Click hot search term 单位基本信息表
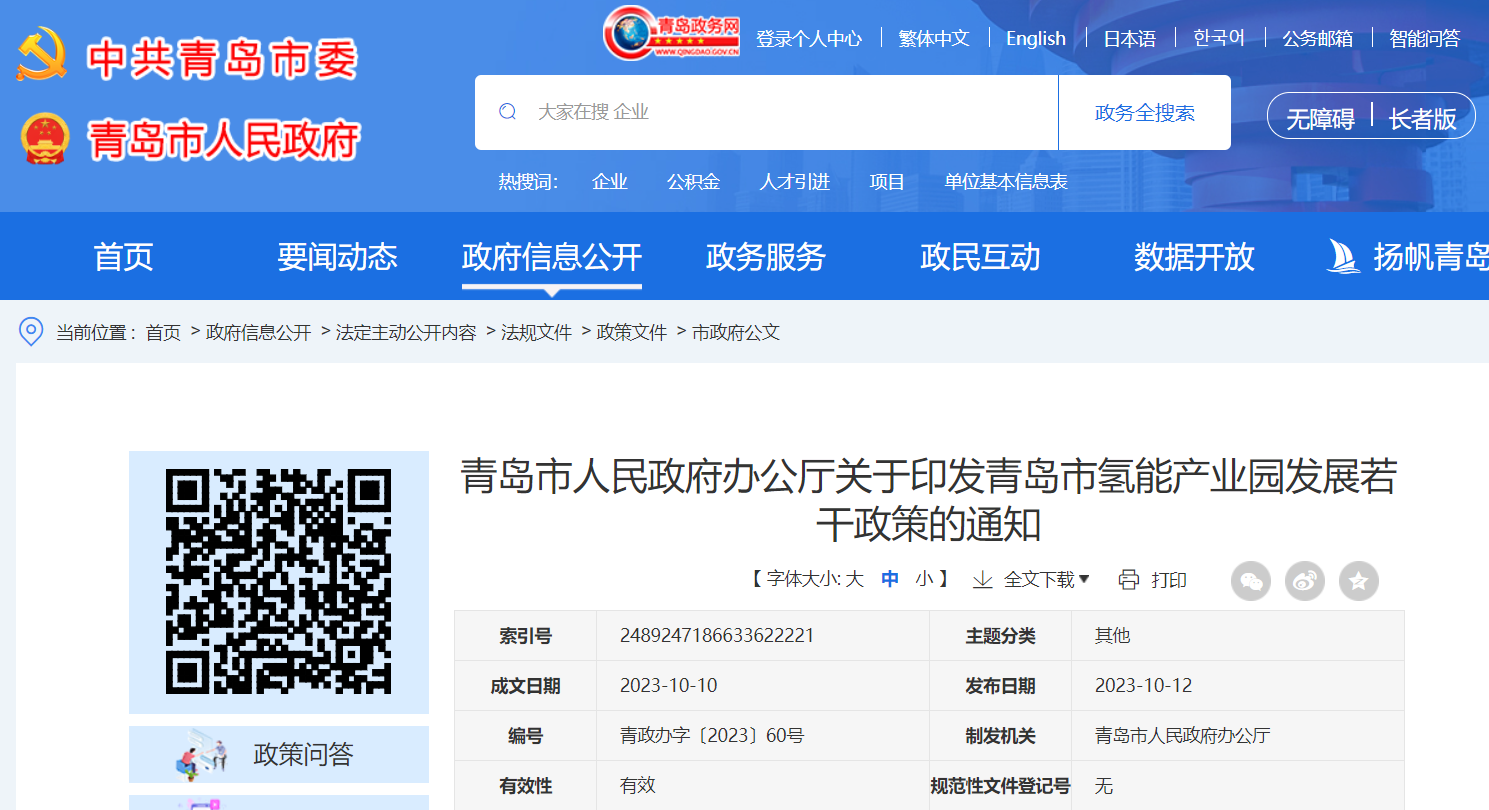This screenshot has width=1489, height=810. (x=1006, y=182)
